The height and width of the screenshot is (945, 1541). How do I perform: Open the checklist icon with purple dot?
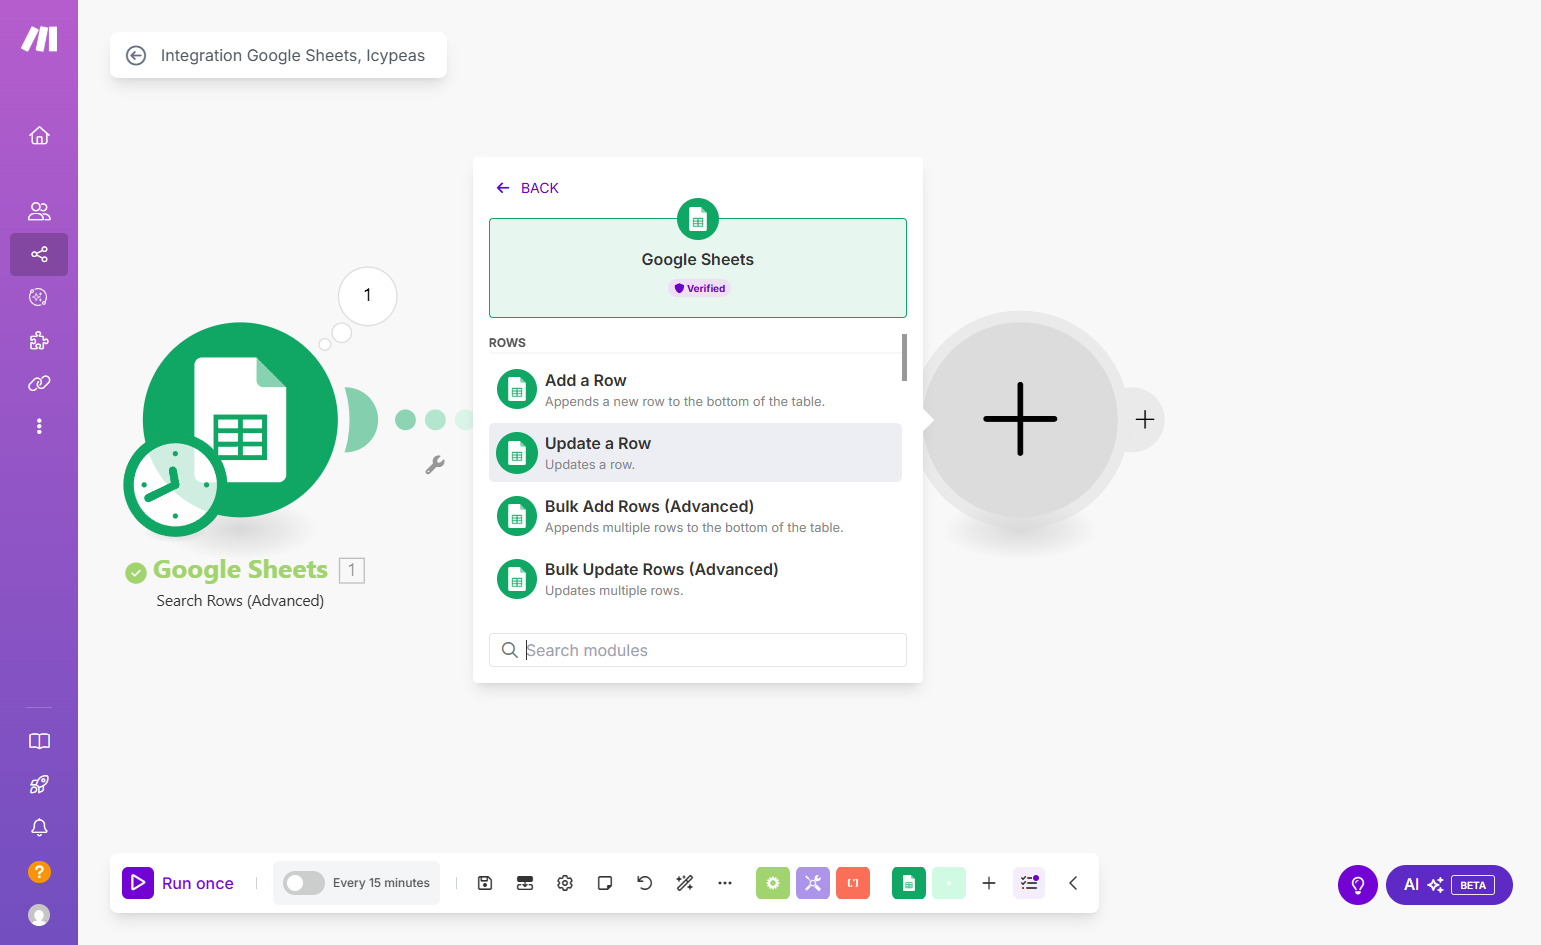coord(1029,883)
